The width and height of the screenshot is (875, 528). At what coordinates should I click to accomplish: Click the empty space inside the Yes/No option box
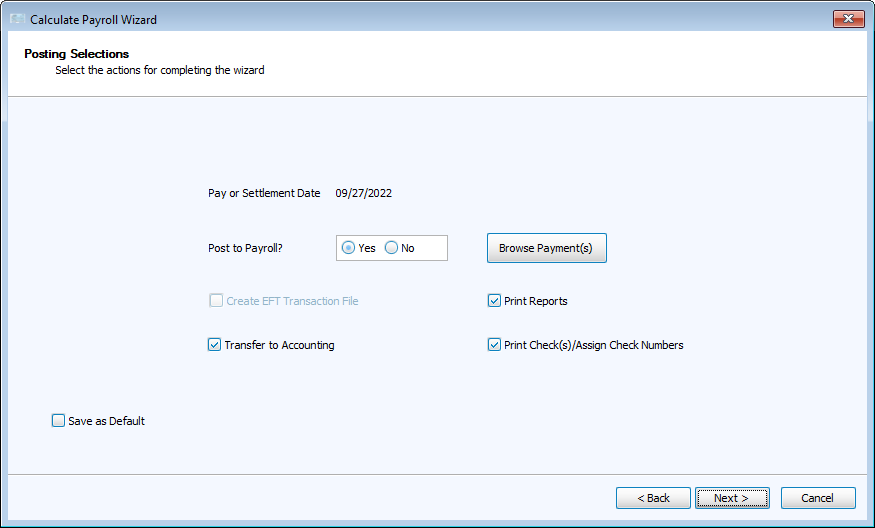click(431, 248)
